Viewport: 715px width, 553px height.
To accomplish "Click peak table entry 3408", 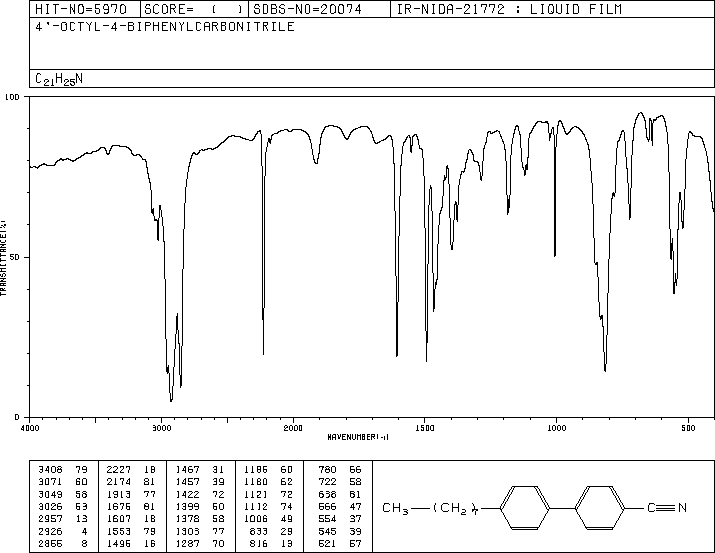I will pyautogui.click(x=50, y=470).
